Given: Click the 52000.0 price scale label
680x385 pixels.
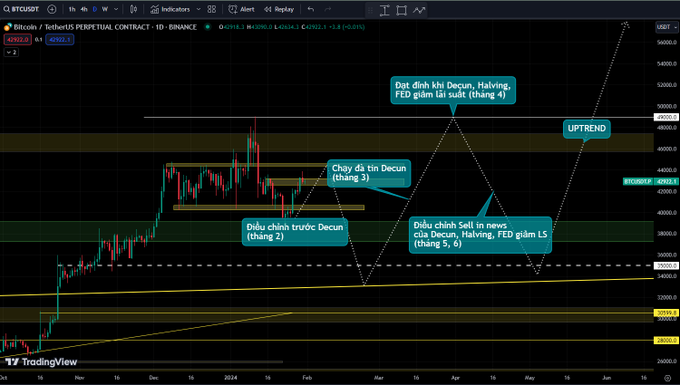Looking at the screenshot, I should [x=667, y=85].
